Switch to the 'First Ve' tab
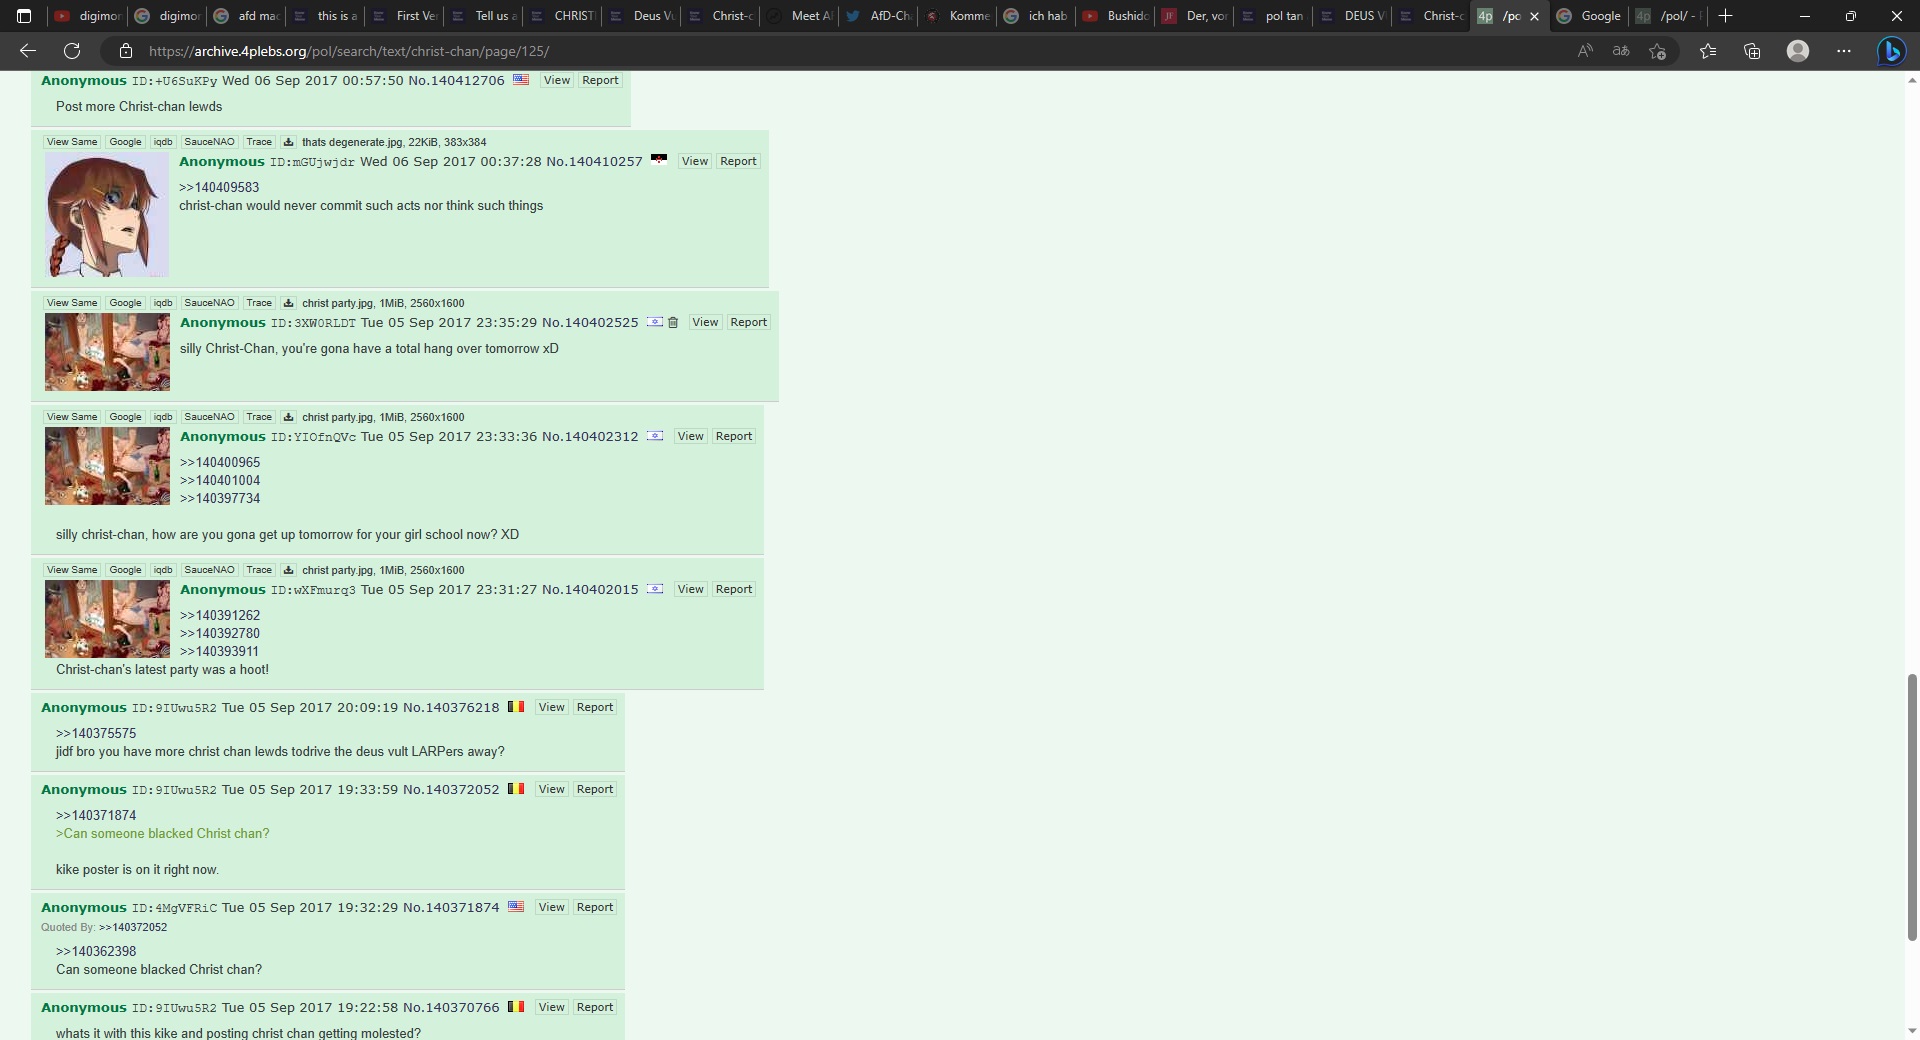The width and height of the screenshot is (1920, 1040). (x=404, y=16)
